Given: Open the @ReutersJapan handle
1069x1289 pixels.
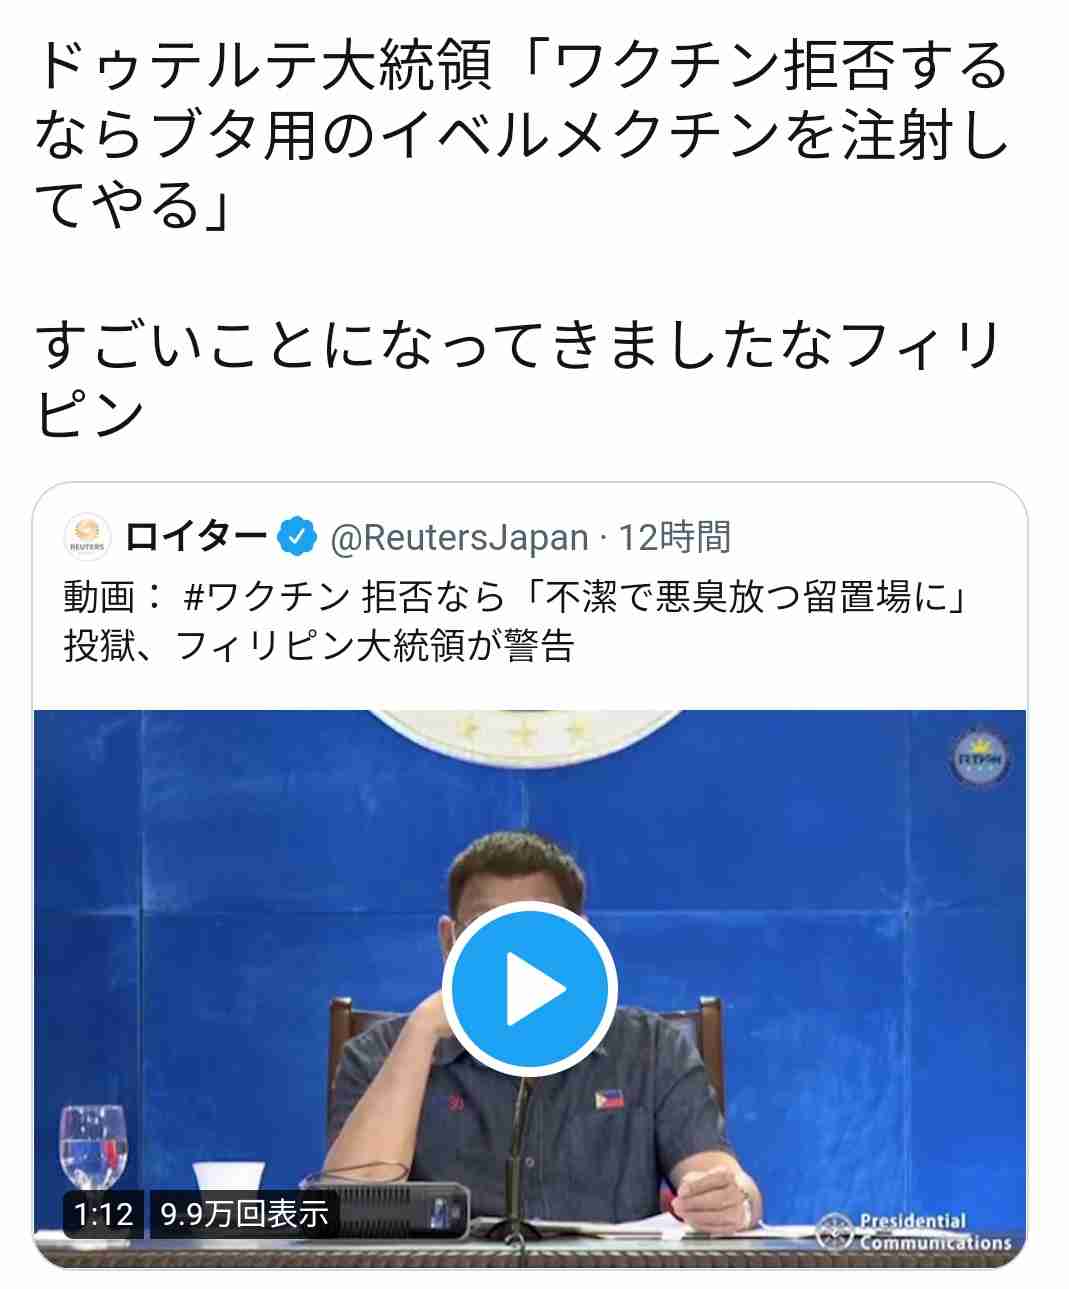Looking at the screenshot, I should click(x=459, y=538).
